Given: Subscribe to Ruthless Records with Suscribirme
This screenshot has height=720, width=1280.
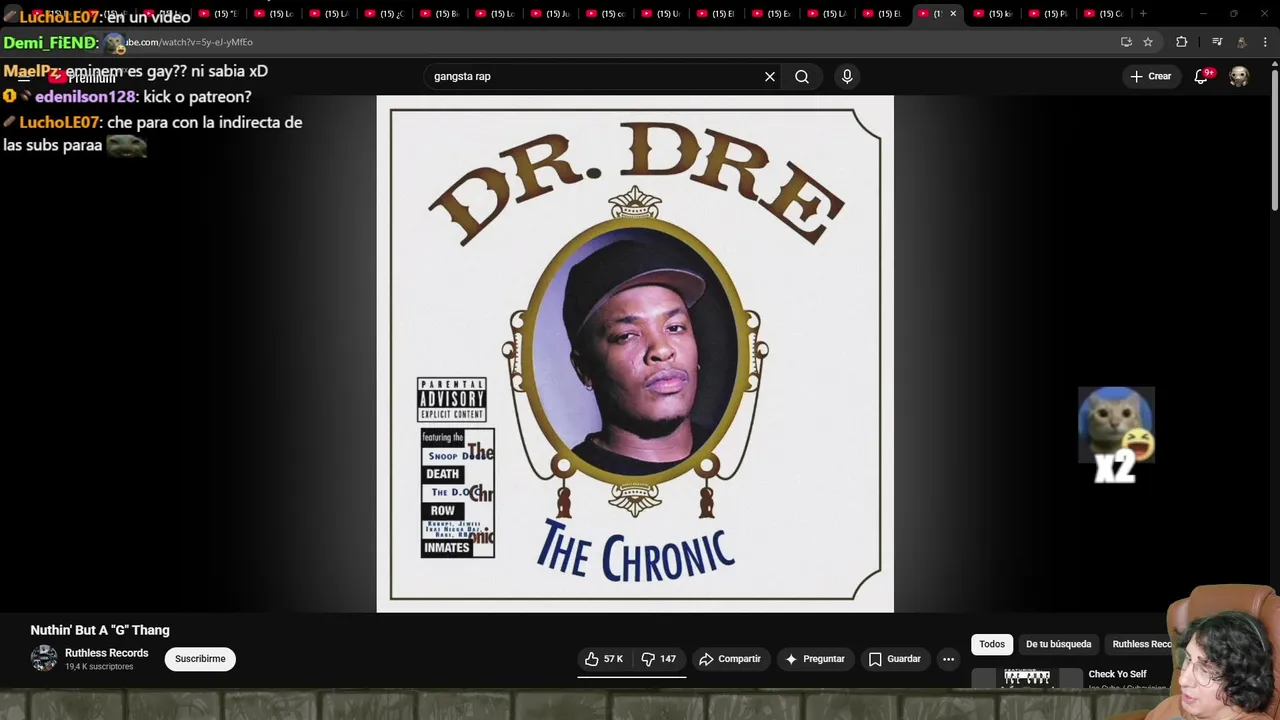Looking at the screenshot, I should 200,659.
